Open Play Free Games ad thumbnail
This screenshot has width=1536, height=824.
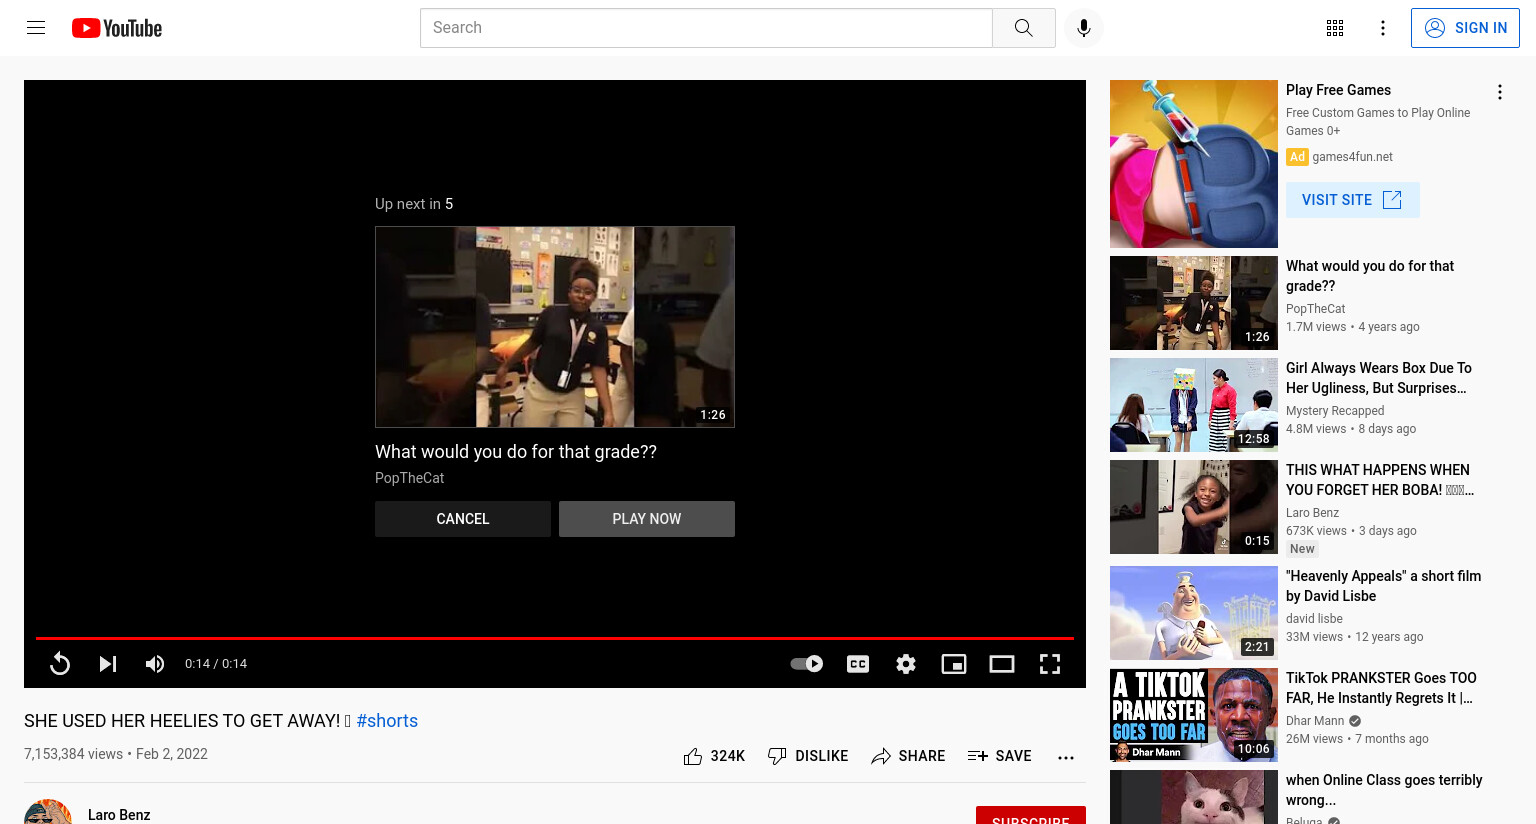pyautogui.click(x=1194, y=164)
